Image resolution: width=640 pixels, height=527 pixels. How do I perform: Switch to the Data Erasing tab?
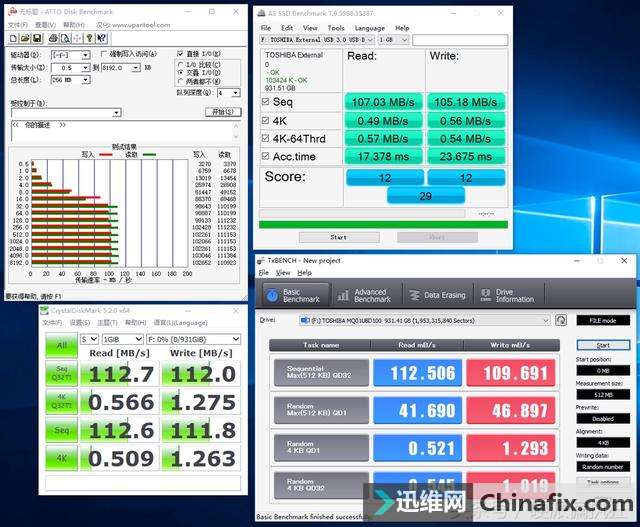(x=438, y=296)
